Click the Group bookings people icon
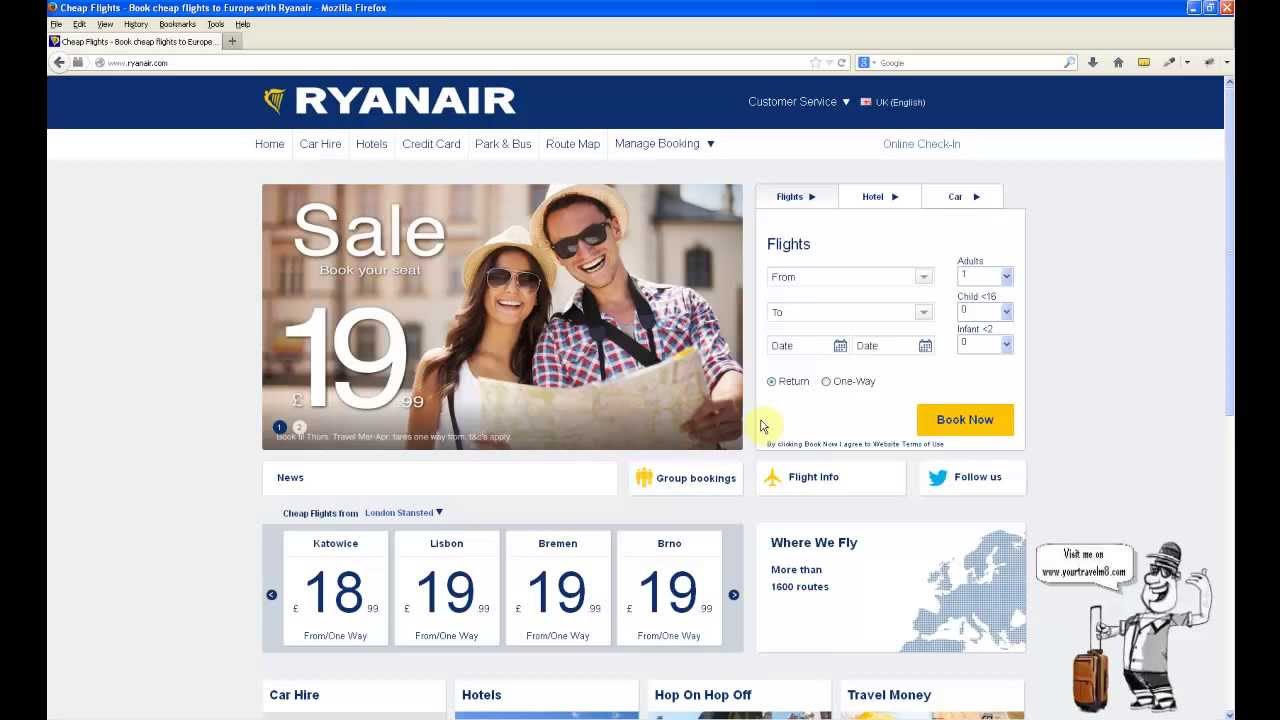This screenshot has height=720, width=1280. pyautogui.click(x=644, y=477)
